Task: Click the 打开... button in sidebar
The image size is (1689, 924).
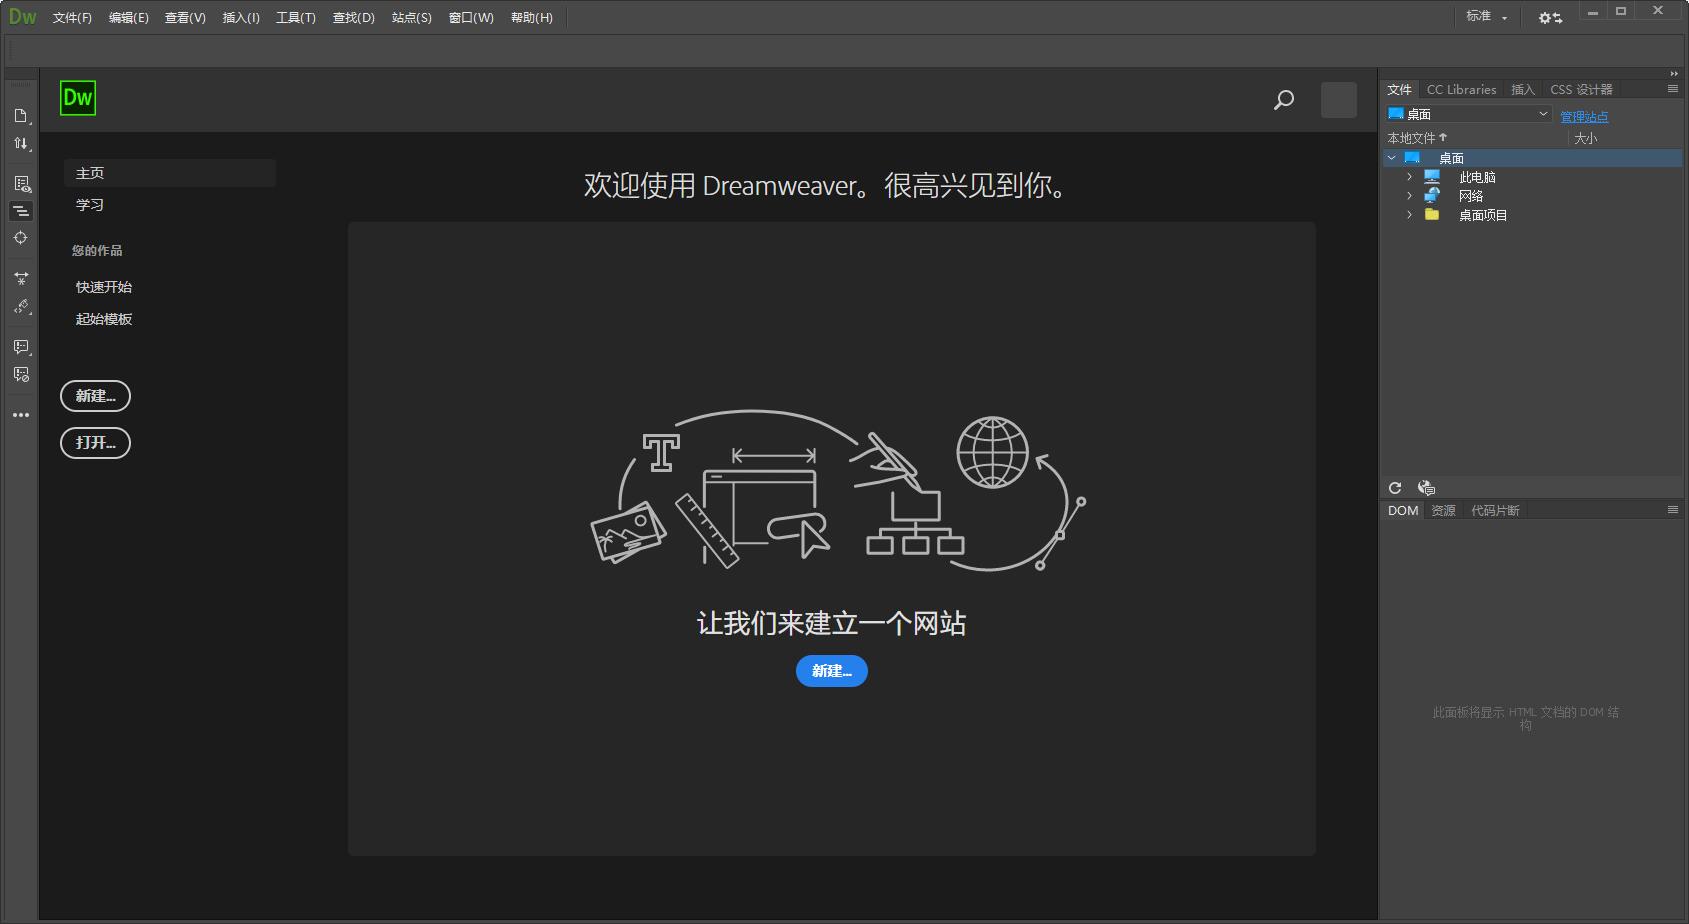Action: click(95, 443)
